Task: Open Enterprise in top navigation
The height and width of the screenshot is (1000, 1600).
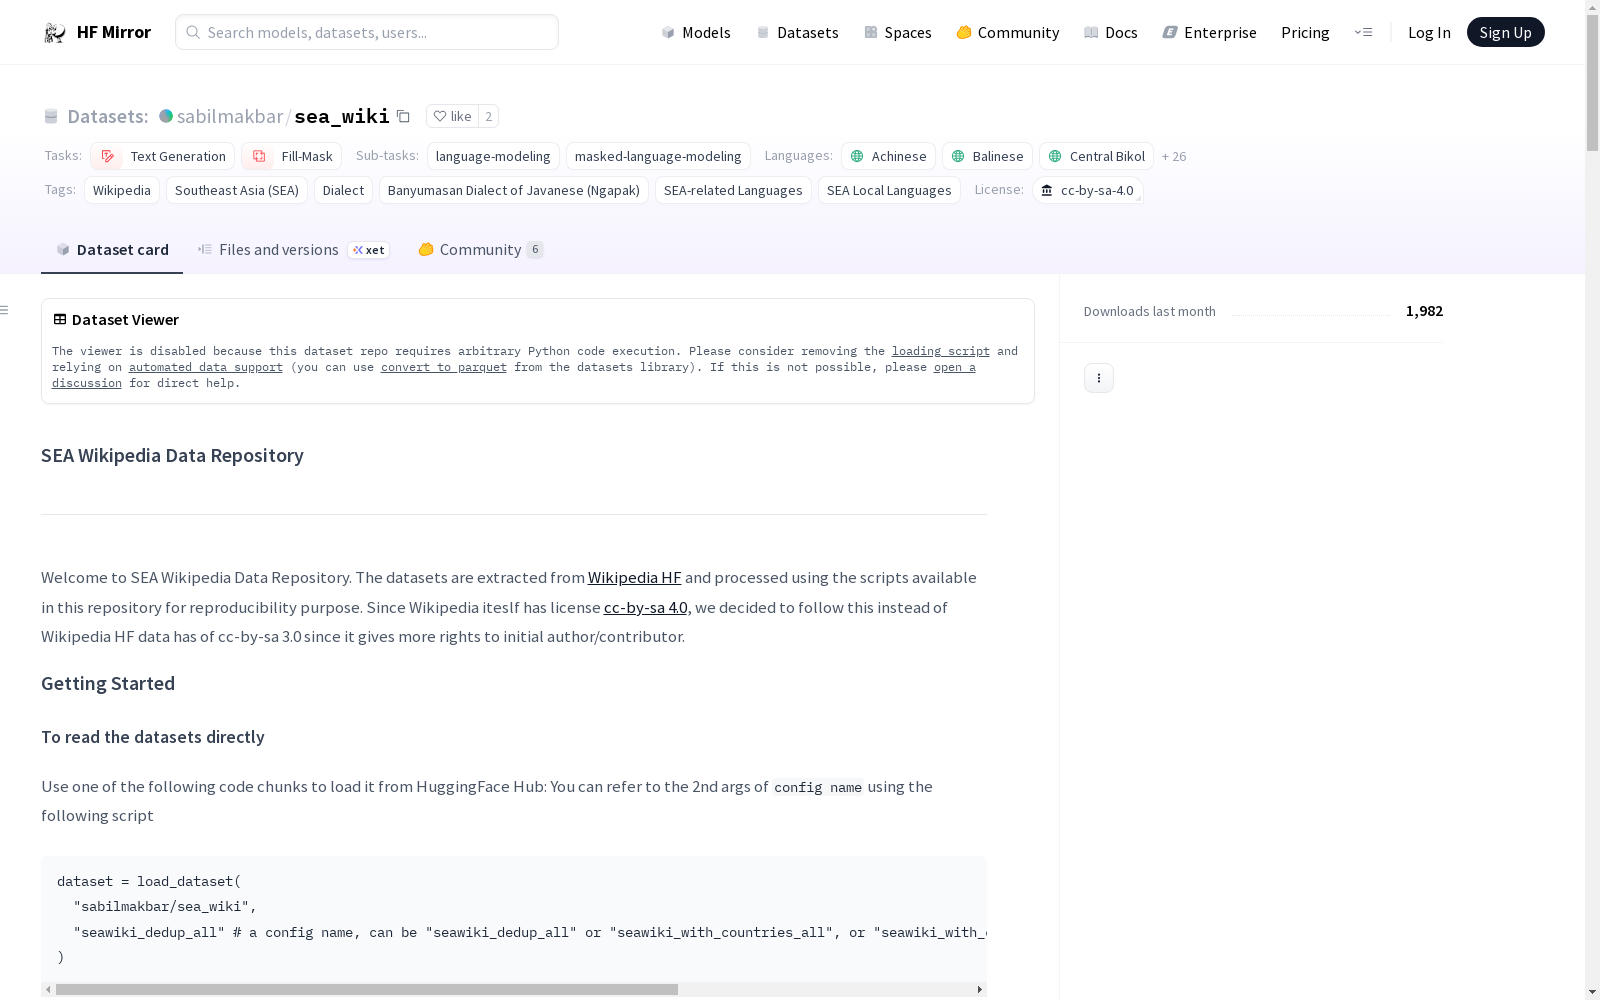Action: pos(1209,32)
